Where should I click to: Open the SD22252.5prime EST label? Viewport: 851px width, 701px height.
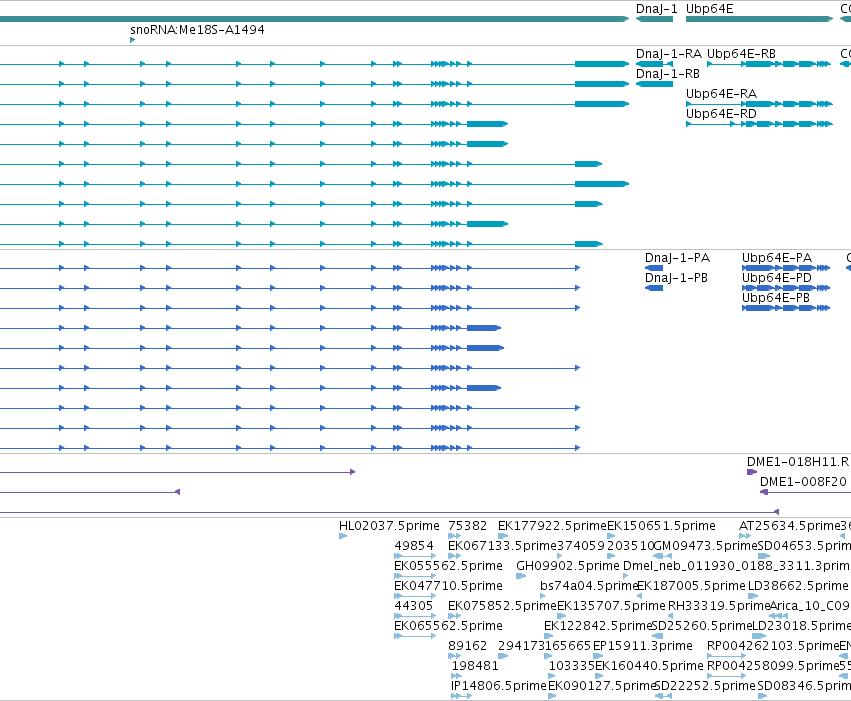coord(706,686)
